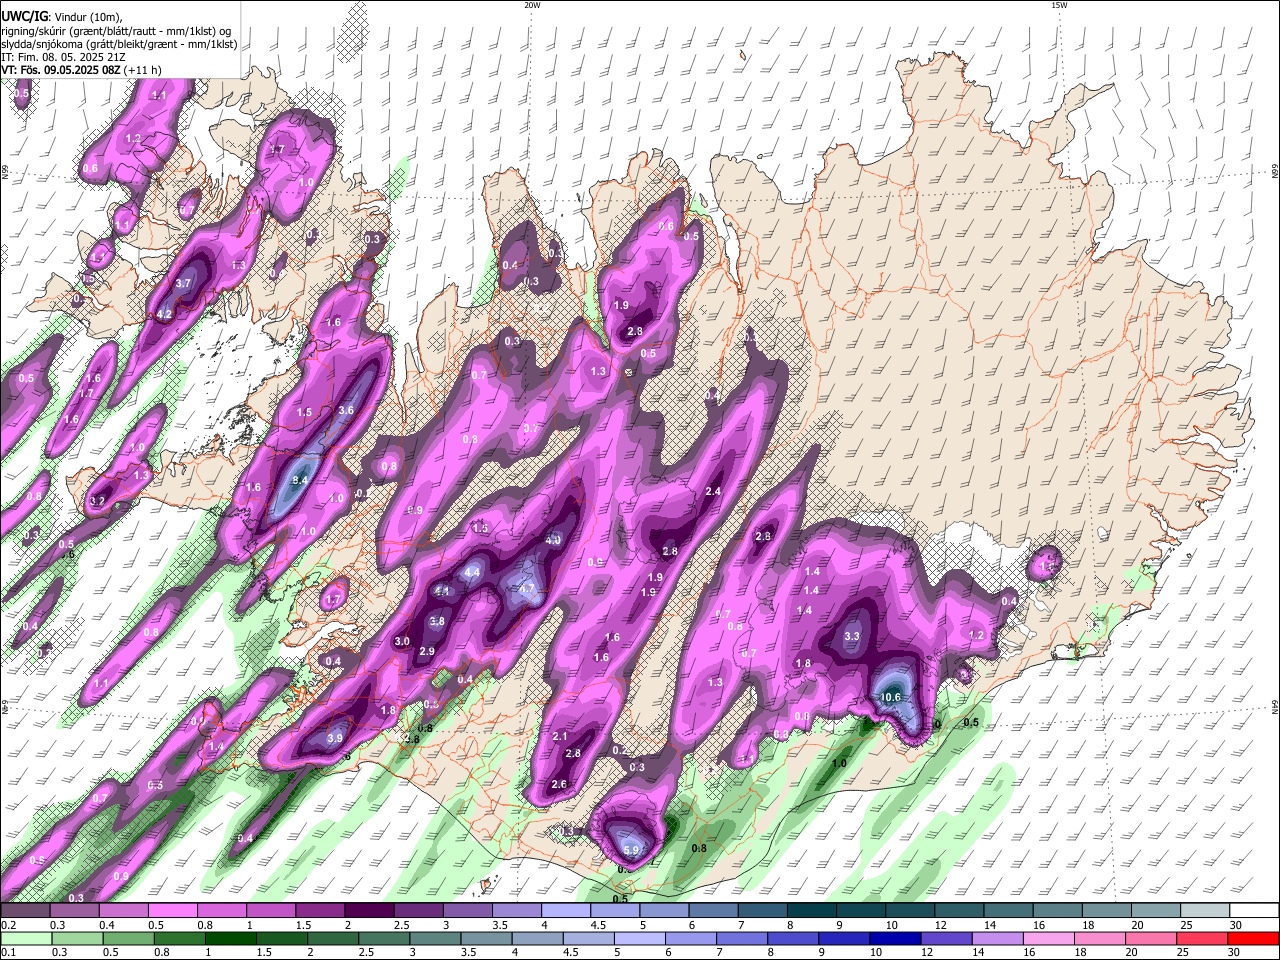Pick the light green 0.1 swatch in lower legend
This screenshot has width=1280, height=960.
pyautogui.click(x=25, y=938)
